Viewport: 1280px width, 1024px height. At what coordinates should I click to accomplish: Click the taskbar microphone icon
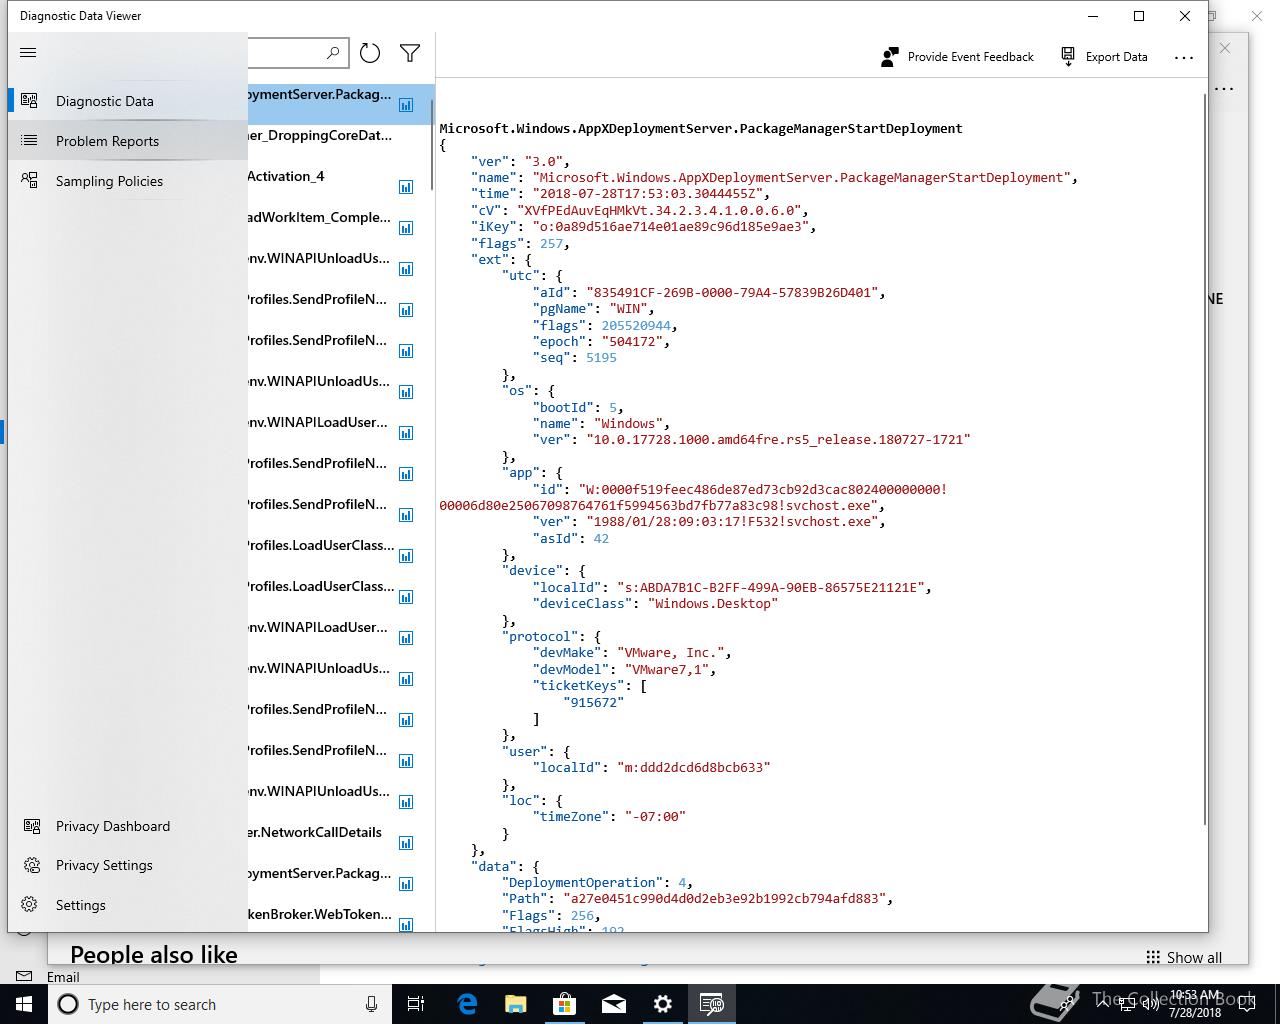click(371, 1004)
